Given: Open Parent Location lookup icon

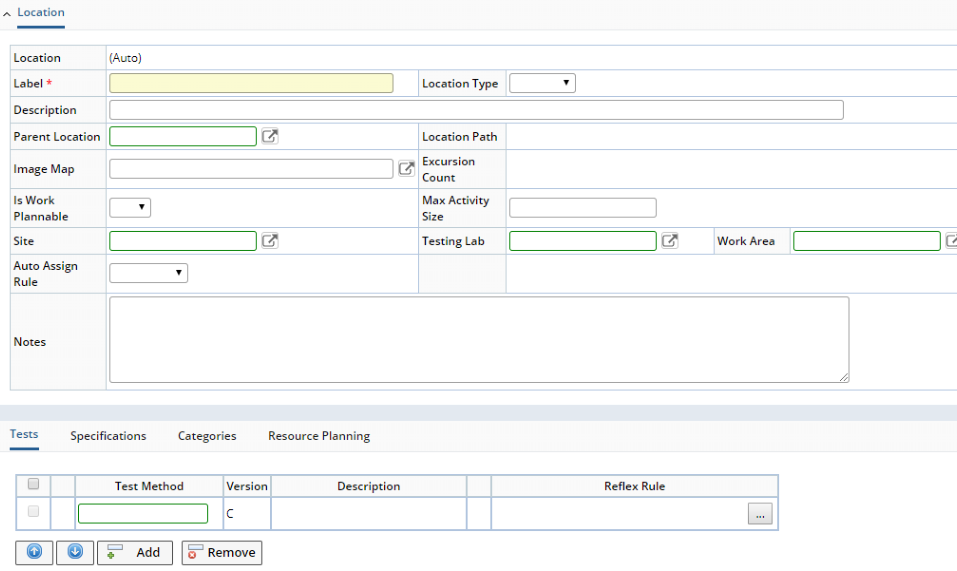Looking at the screenshot, I should tap(270, 136).
